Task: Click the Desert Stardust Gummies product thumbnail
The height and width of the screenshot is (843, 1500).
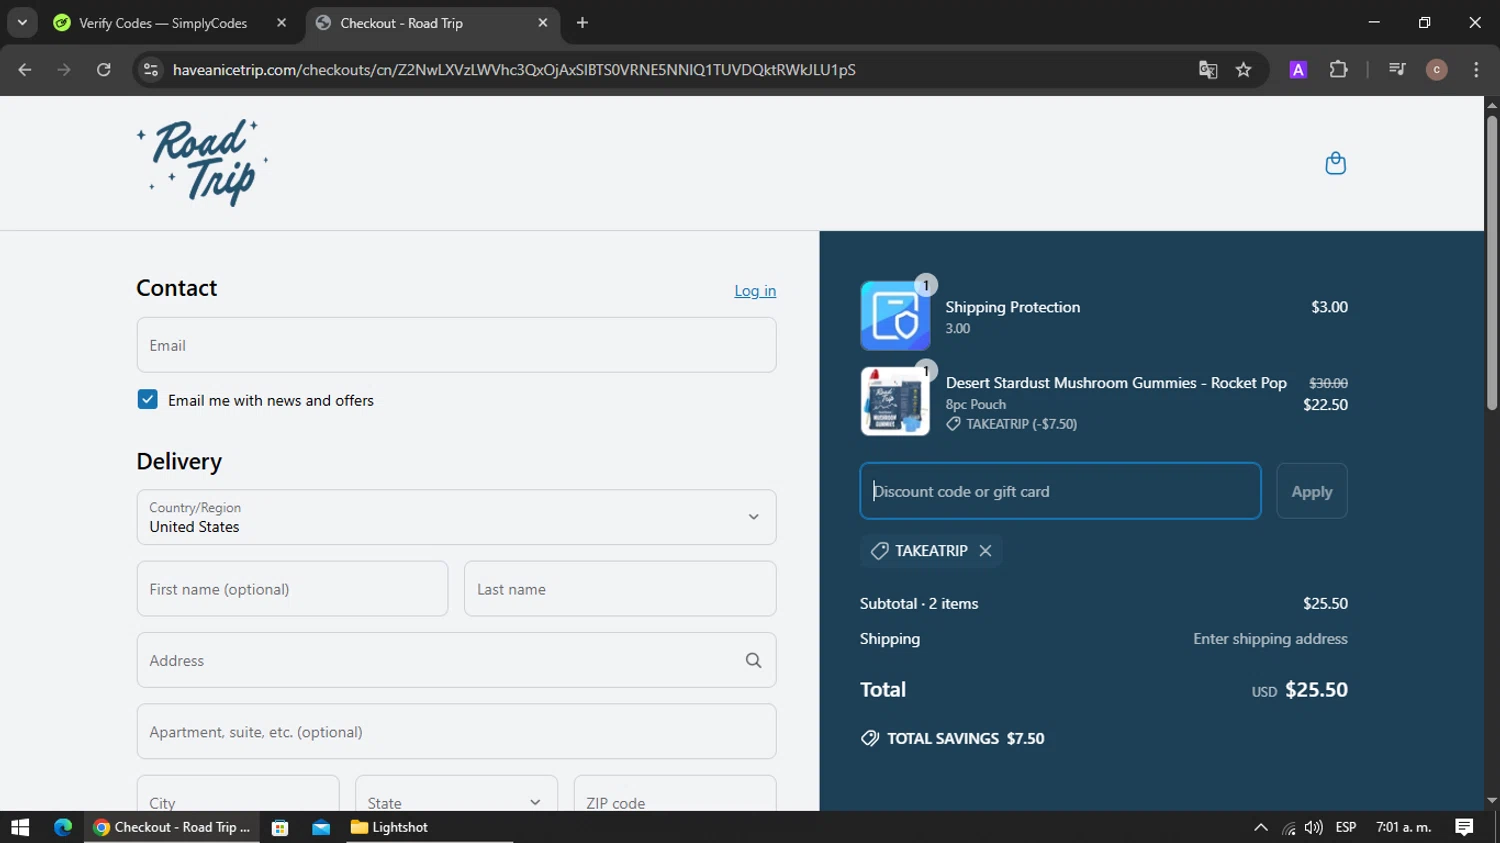Action: 895,401
